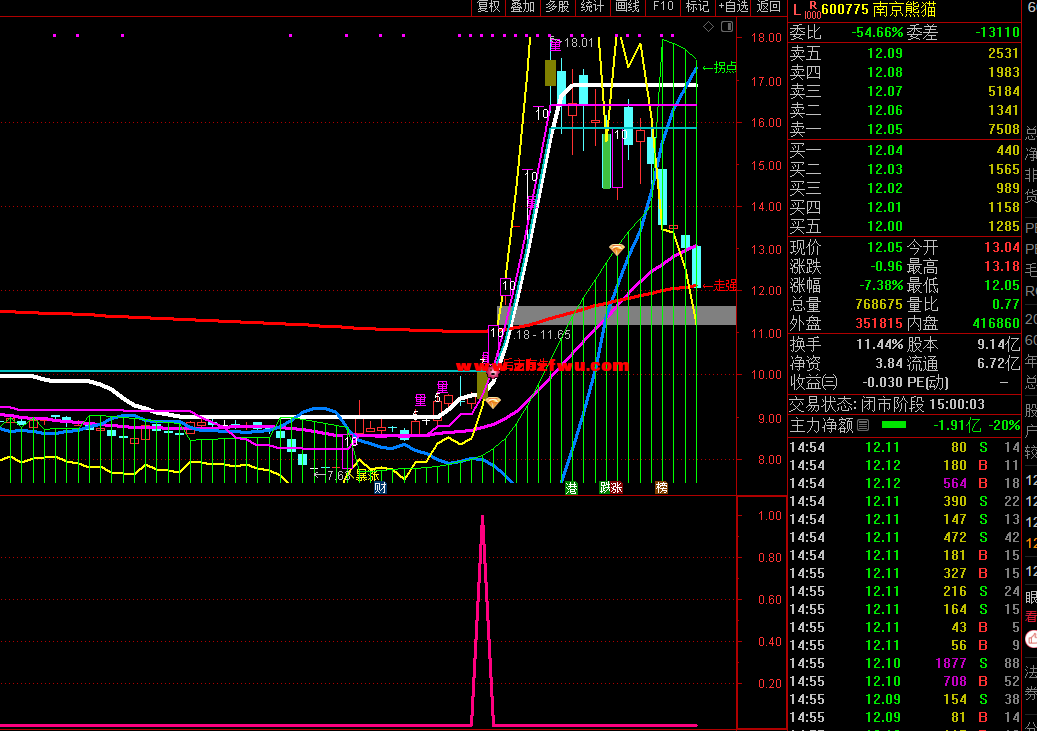This screenshot has height=731, width=1037.
Task: Select the 买三 12.02 bid row
Action: pos(905,188)
